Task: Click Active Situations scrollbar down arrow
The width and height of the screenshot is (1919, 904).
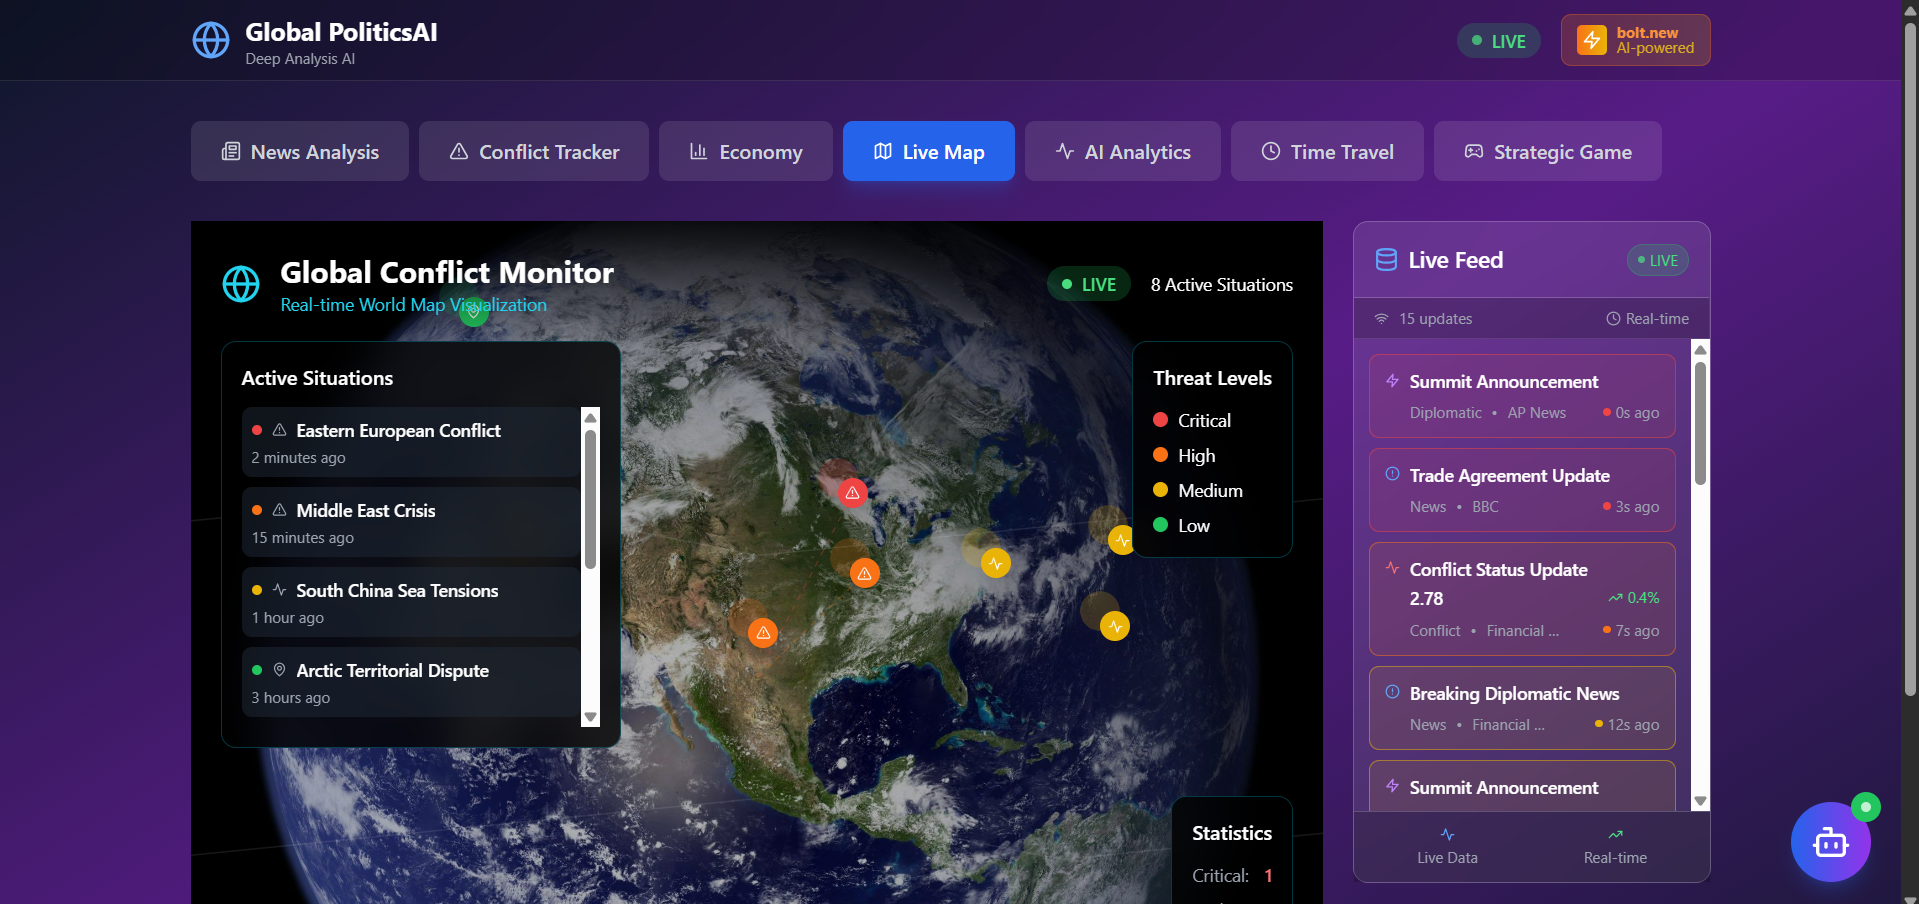Action: pyautogui.click(x=590, y=717)
